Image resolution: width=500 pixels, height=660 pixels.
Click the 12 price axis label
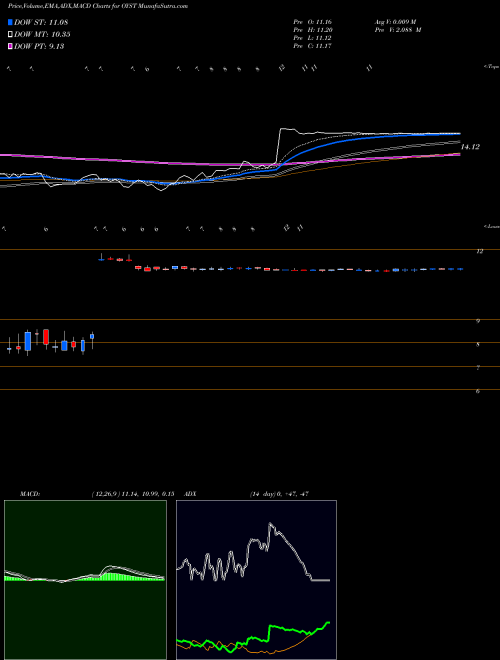point(479,251)
